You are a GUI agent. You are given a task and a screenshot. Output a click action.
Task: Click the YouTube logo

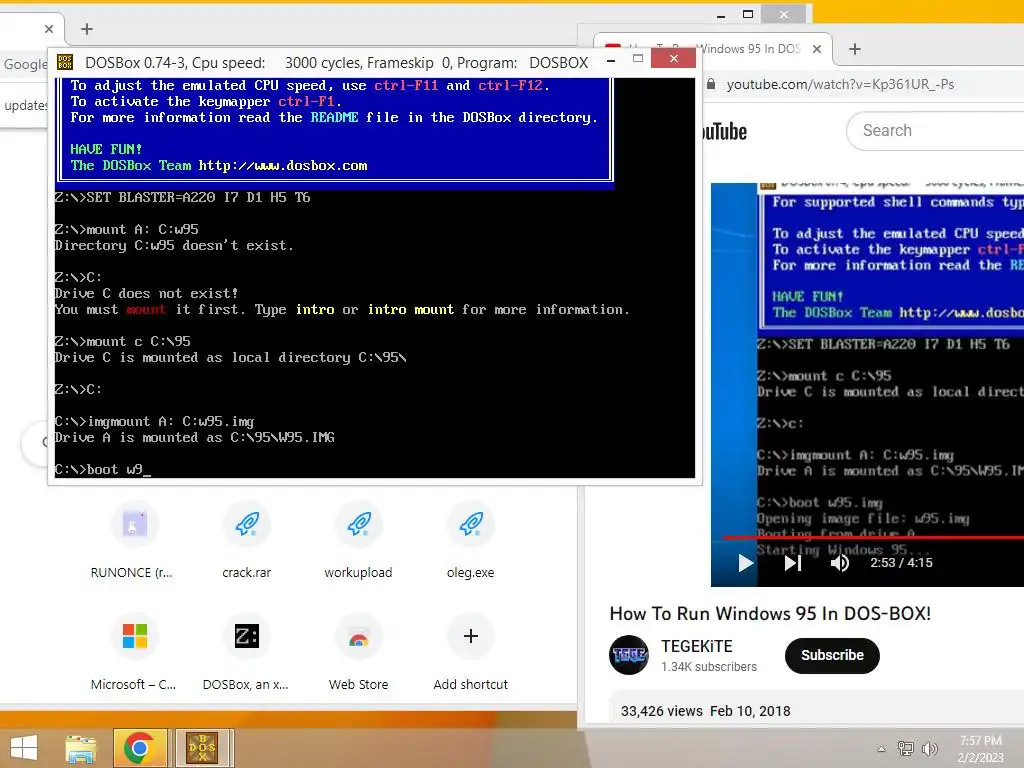724,131
